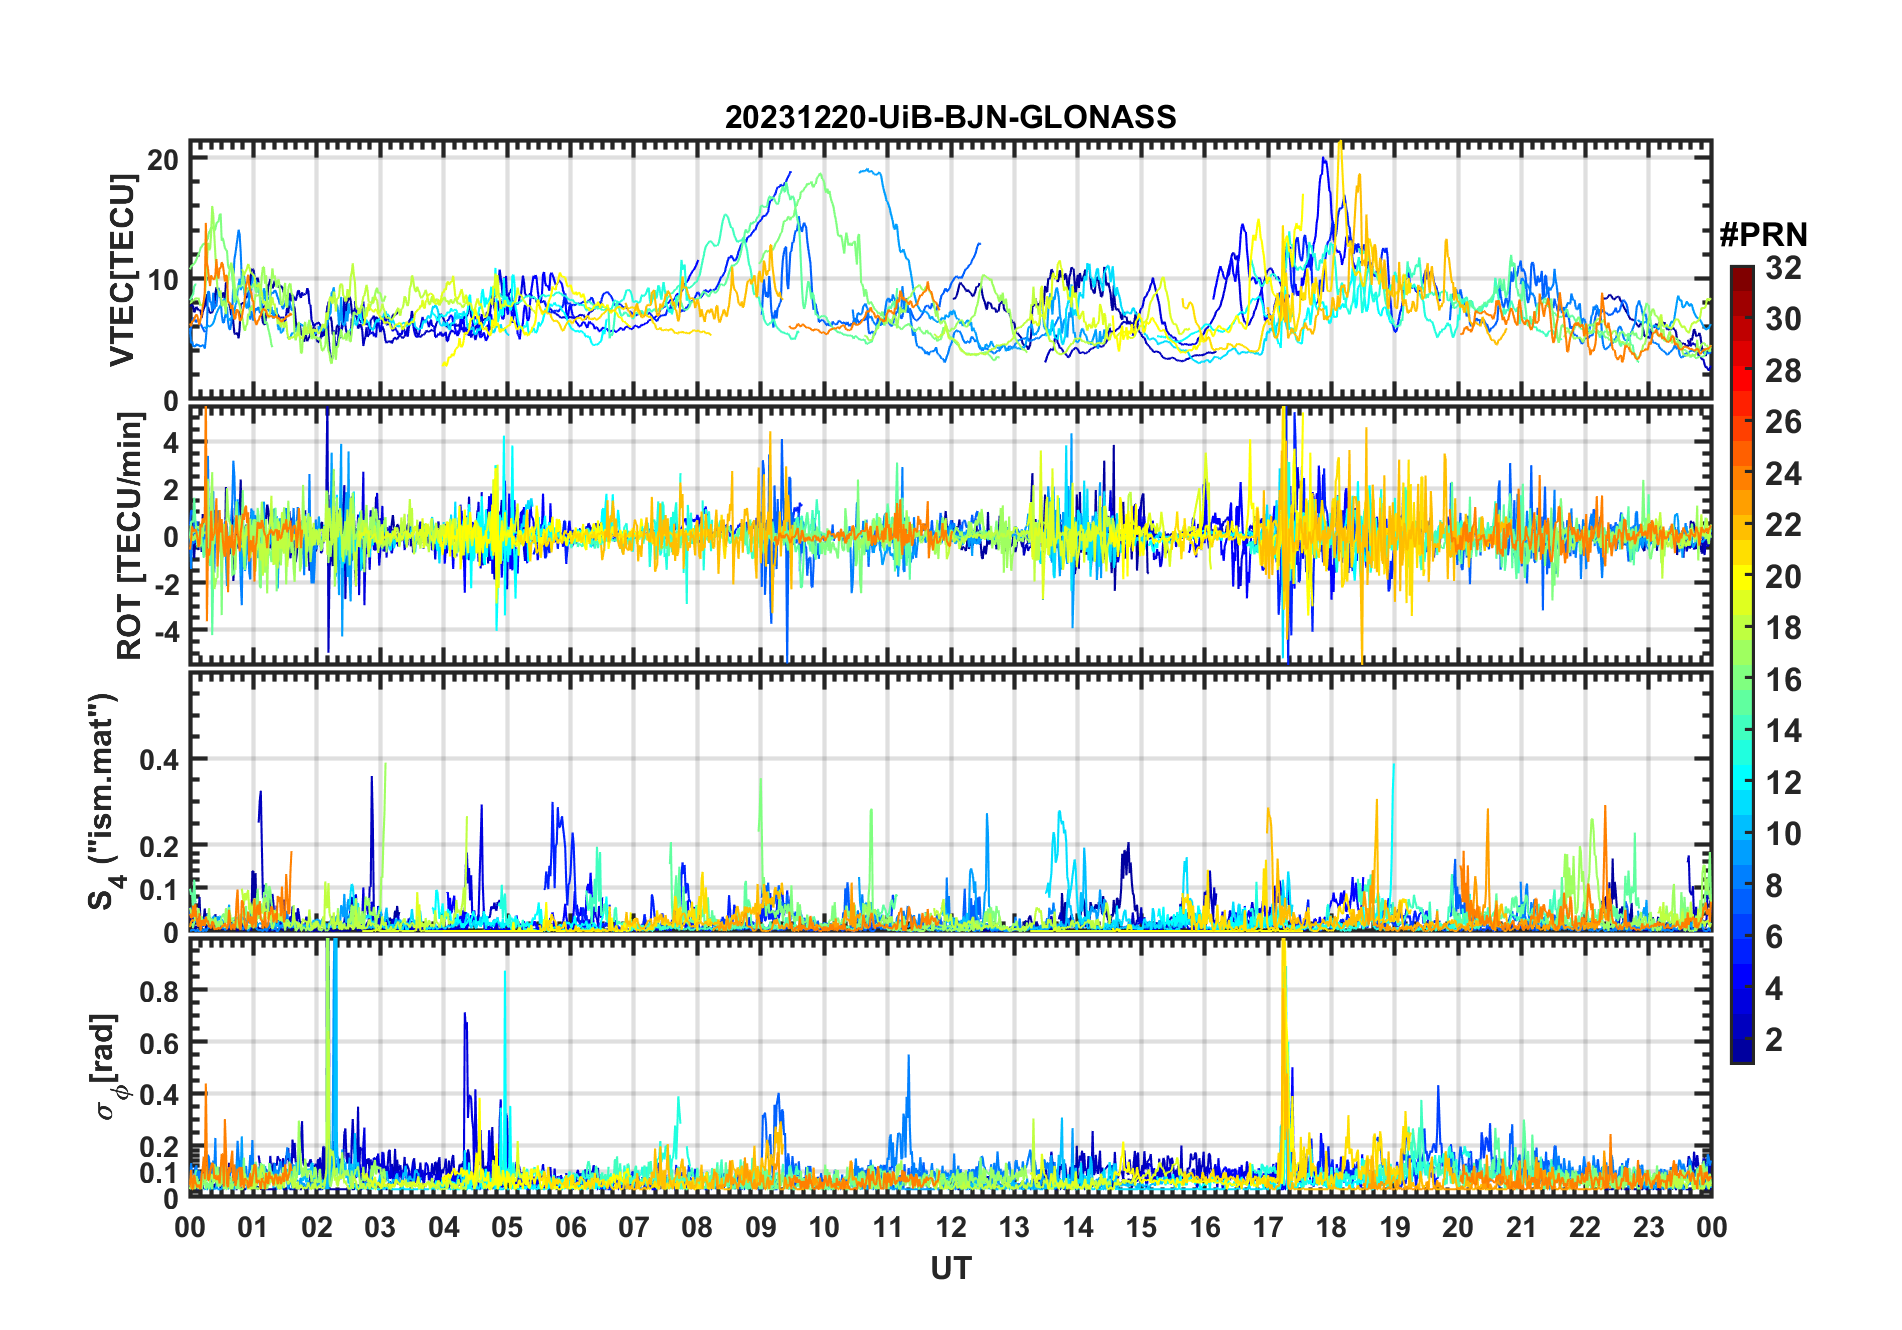
Task: Click the sigma phi [rad] axis label
Action: click(107, 1066)
